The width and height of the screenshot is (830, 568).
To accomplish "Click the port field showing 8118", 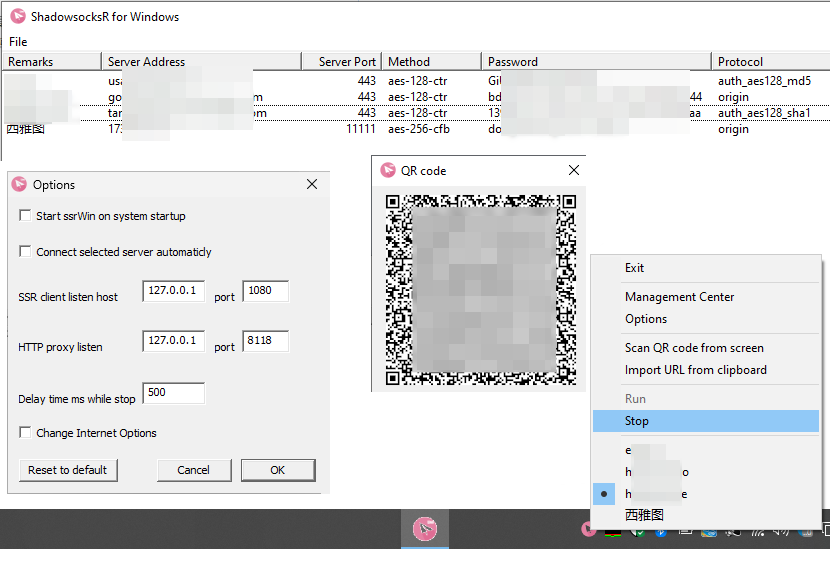I will (266, 341).
